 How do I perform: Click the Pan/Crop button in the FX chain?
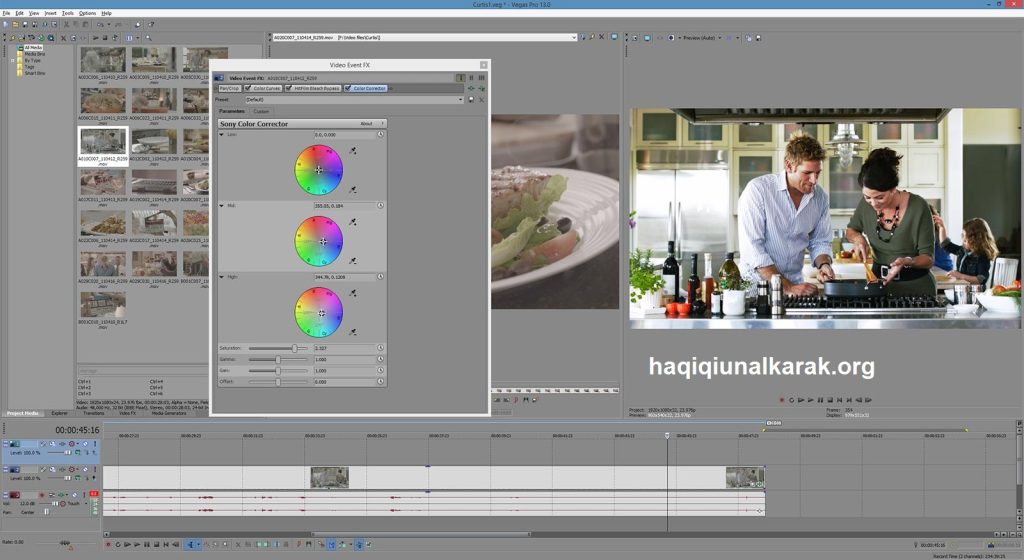click(x=229, y=88)
